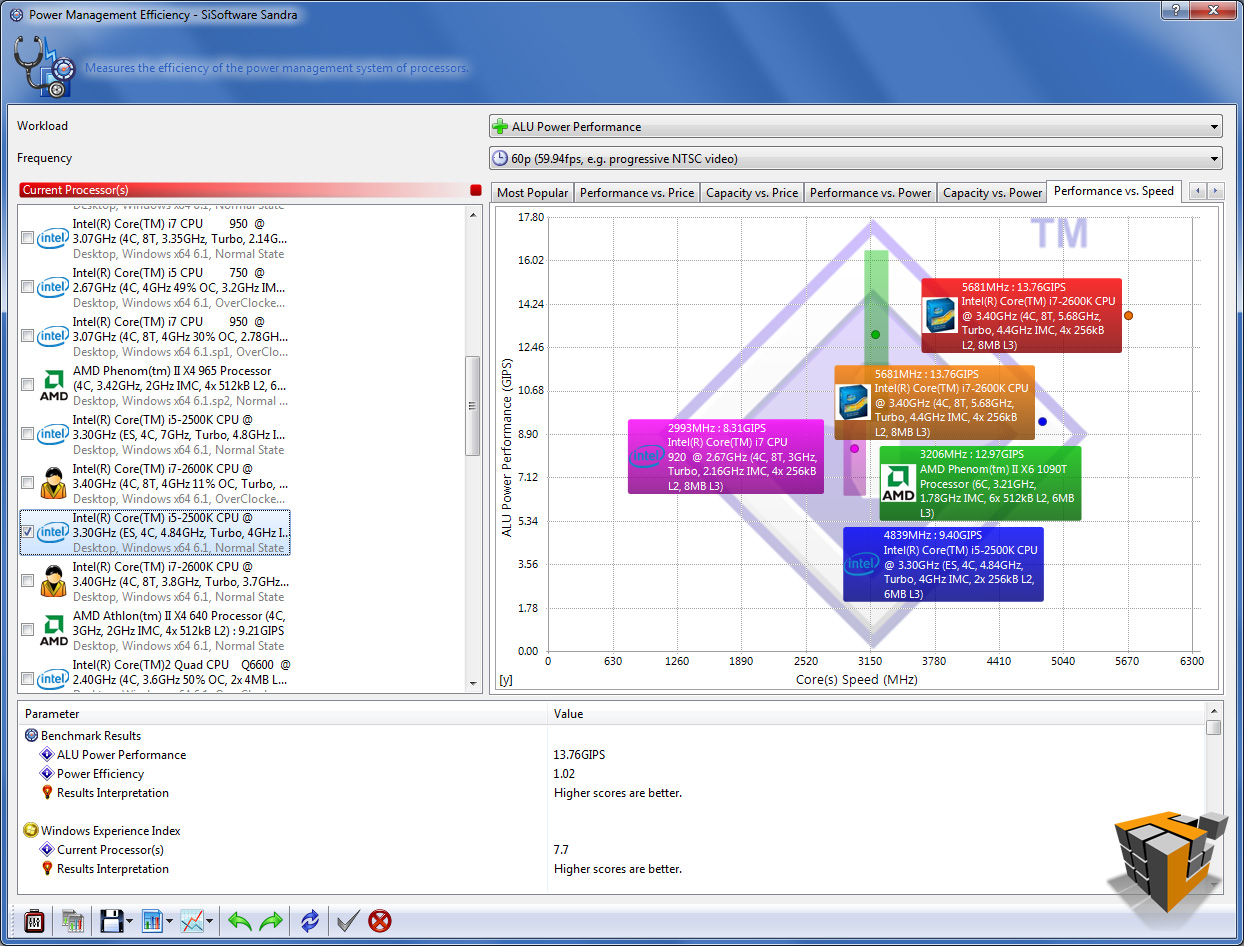Click the results panel scrollbar thumb

tap(1214, 727)
